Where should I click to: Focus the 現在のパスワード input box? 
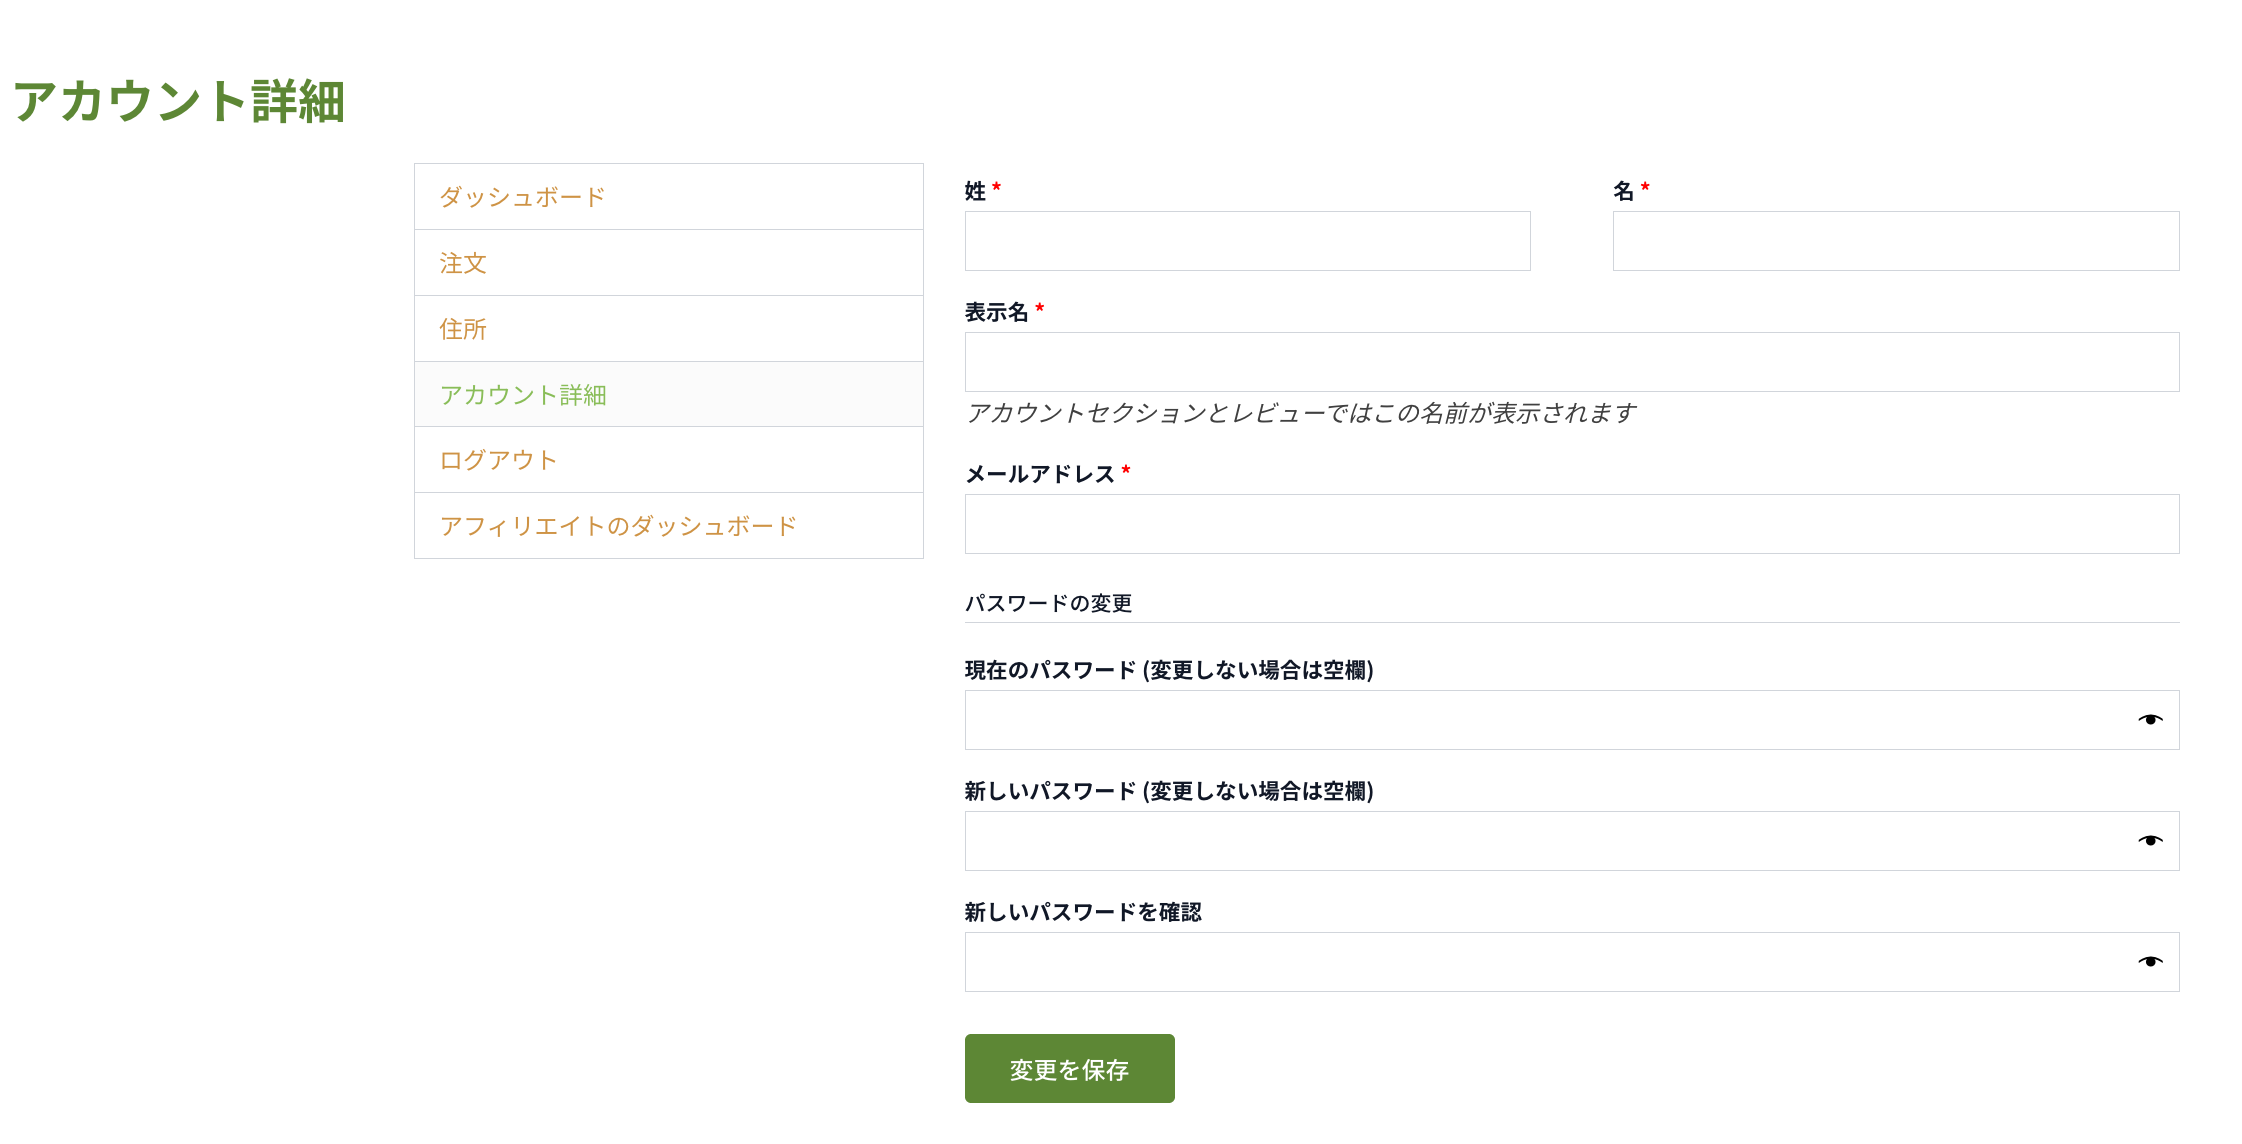point(1540,720)
